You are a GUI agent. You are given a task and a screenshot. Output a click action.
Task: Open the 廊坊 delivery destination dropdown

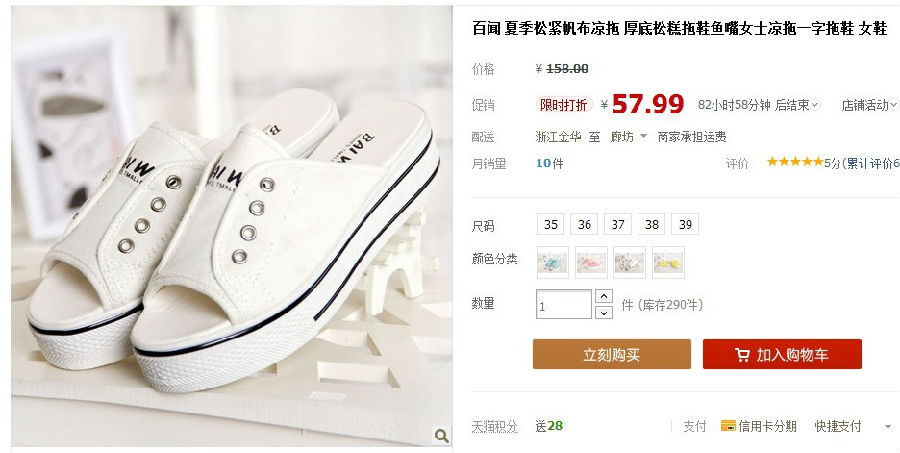point(629,137)
